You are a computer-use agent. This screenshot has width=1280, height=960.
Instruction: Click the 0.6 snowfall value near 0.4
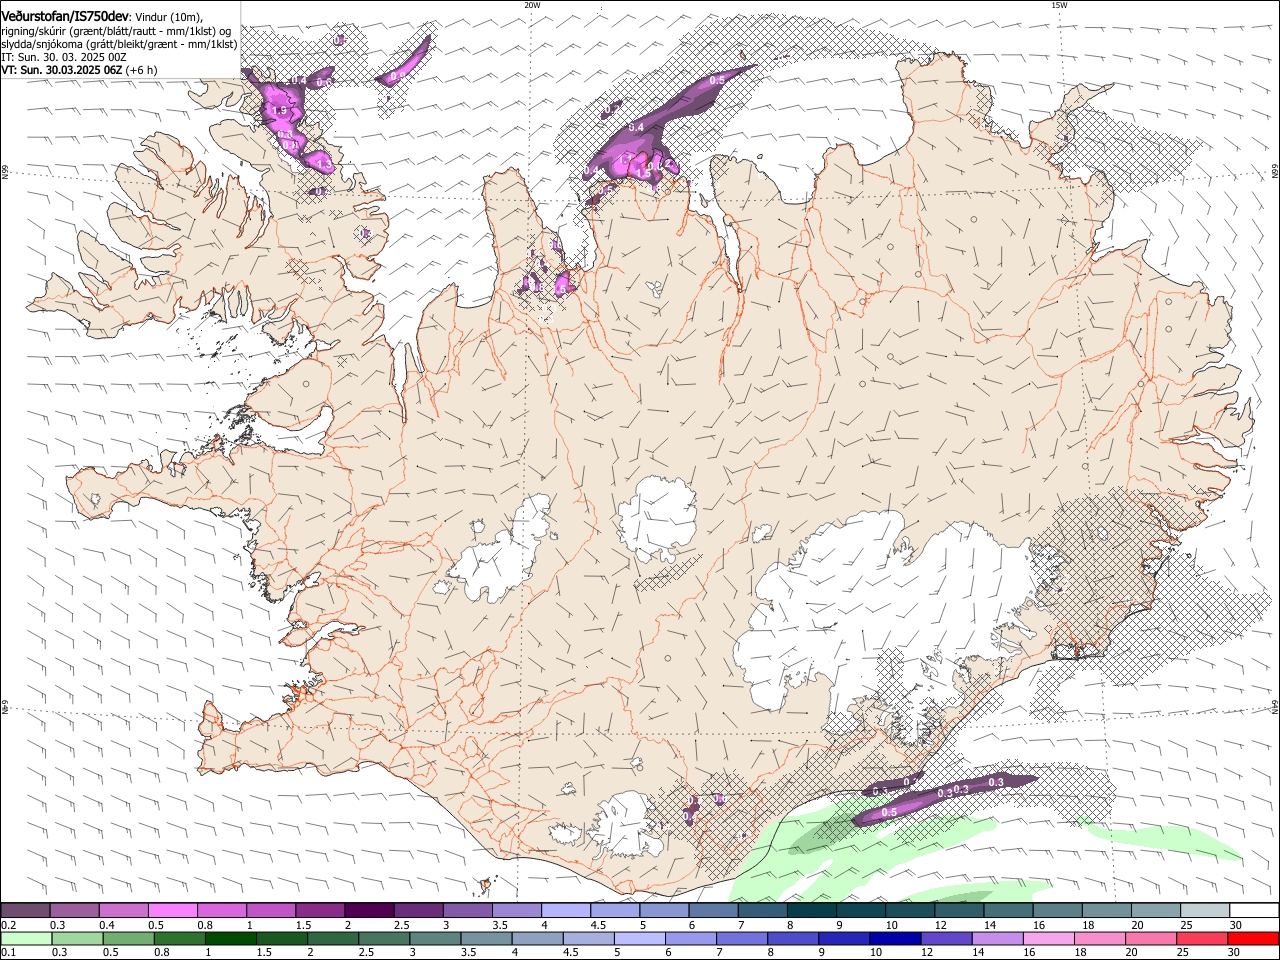(323, 81)
